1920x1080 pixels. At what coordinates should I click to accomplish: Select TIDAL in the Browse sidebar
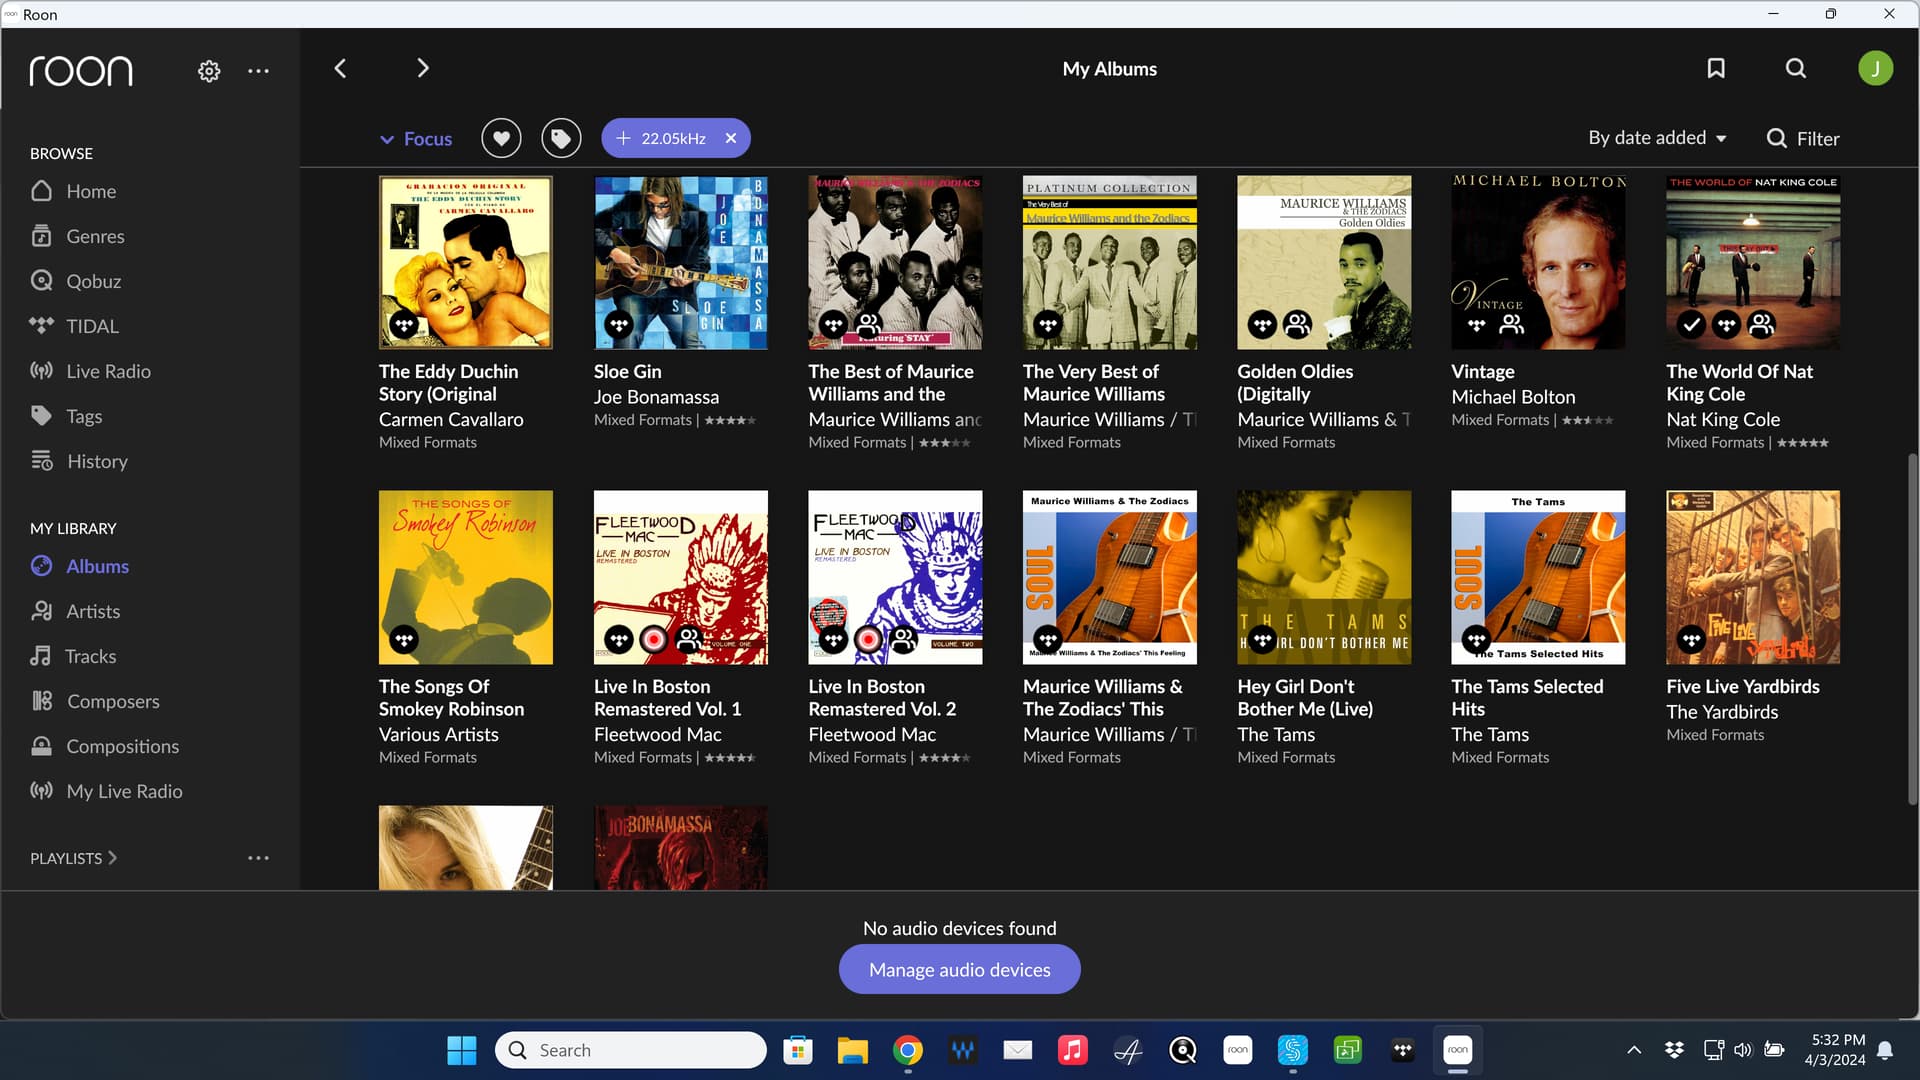[x=91, y=325]
